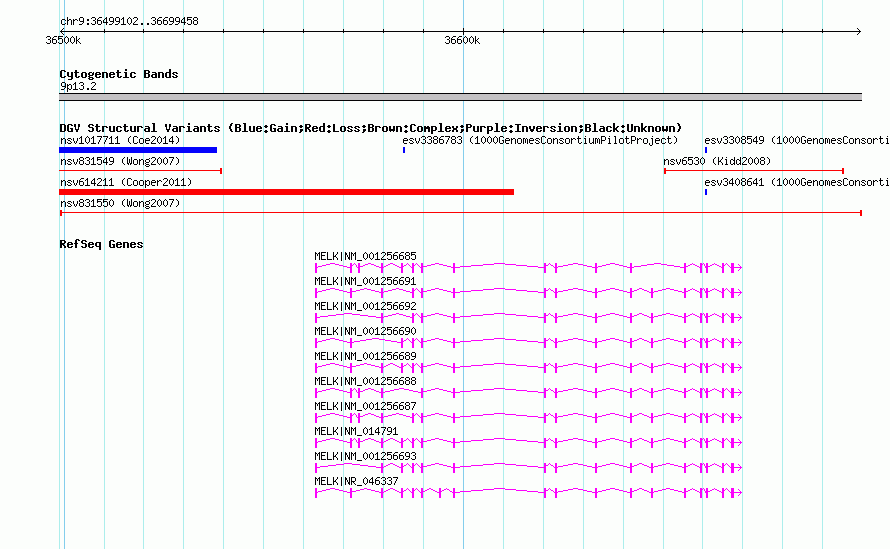Image resolution: width=890 pixels, height=549 pixels.
Task: Click the nsv1017711 (Coe2014) variant label
Action: pos(120,140)
